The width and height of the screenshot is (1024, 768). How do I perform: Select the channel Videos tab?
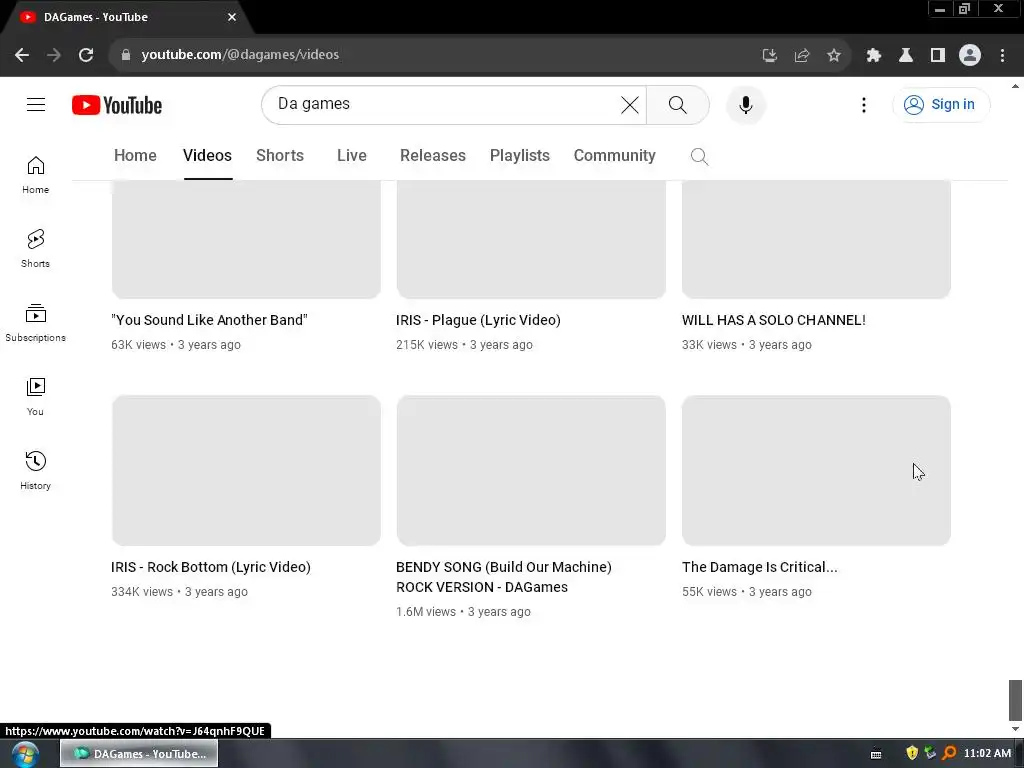tap(207, 155)
